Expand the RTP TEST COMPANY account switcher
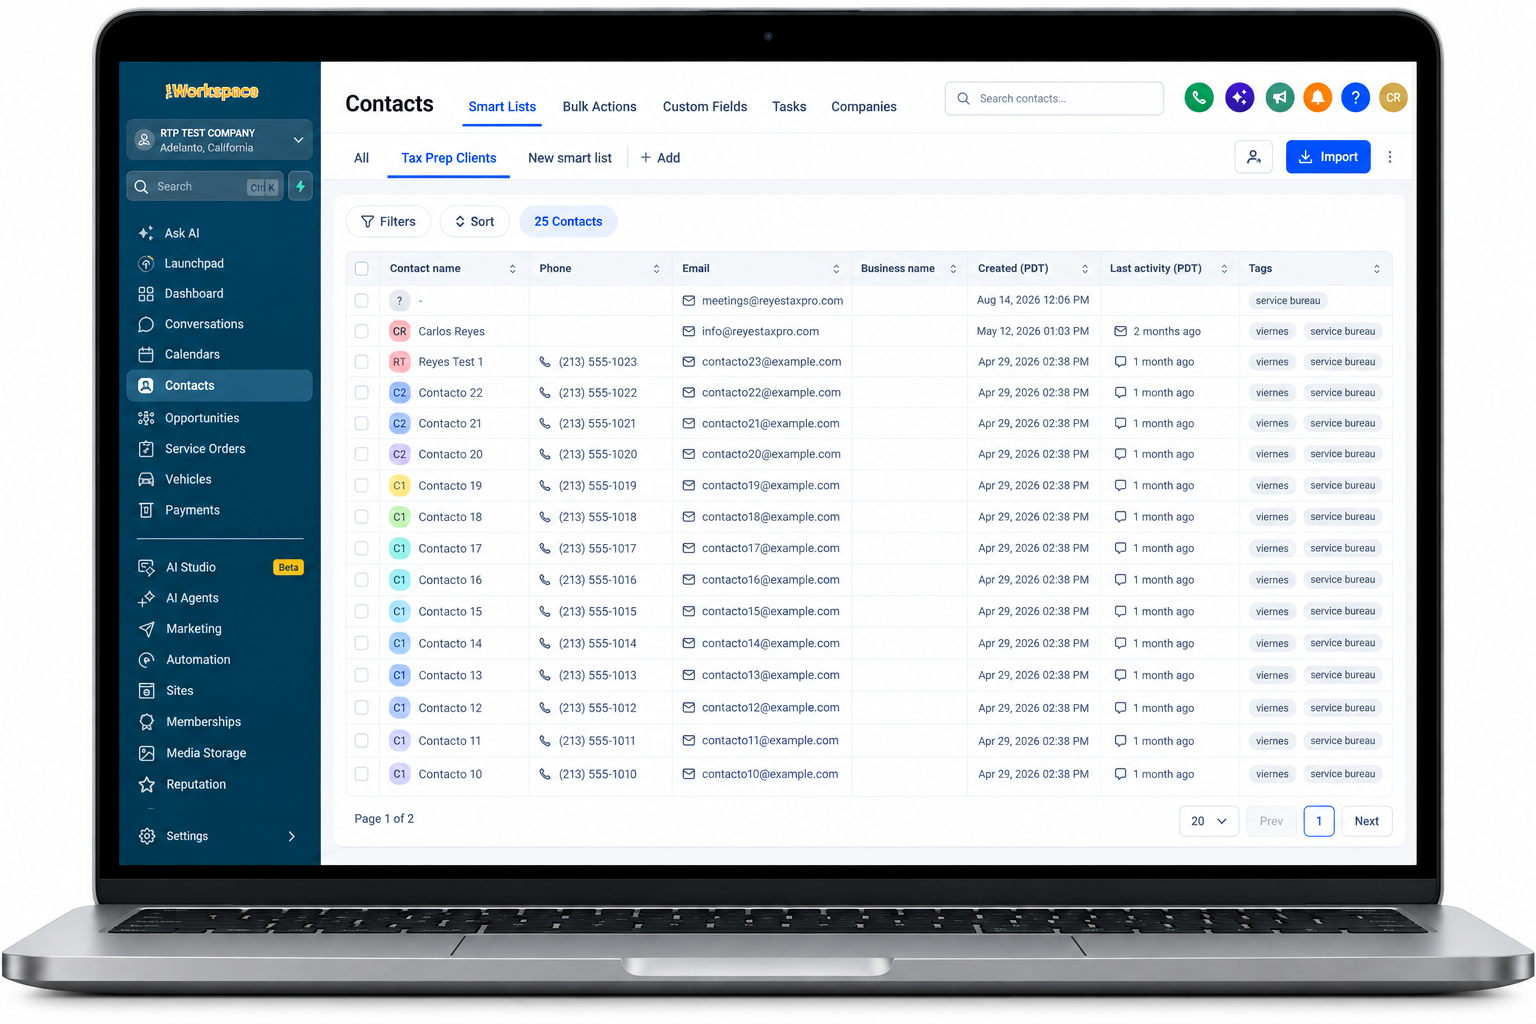 (x=219, y=140)
